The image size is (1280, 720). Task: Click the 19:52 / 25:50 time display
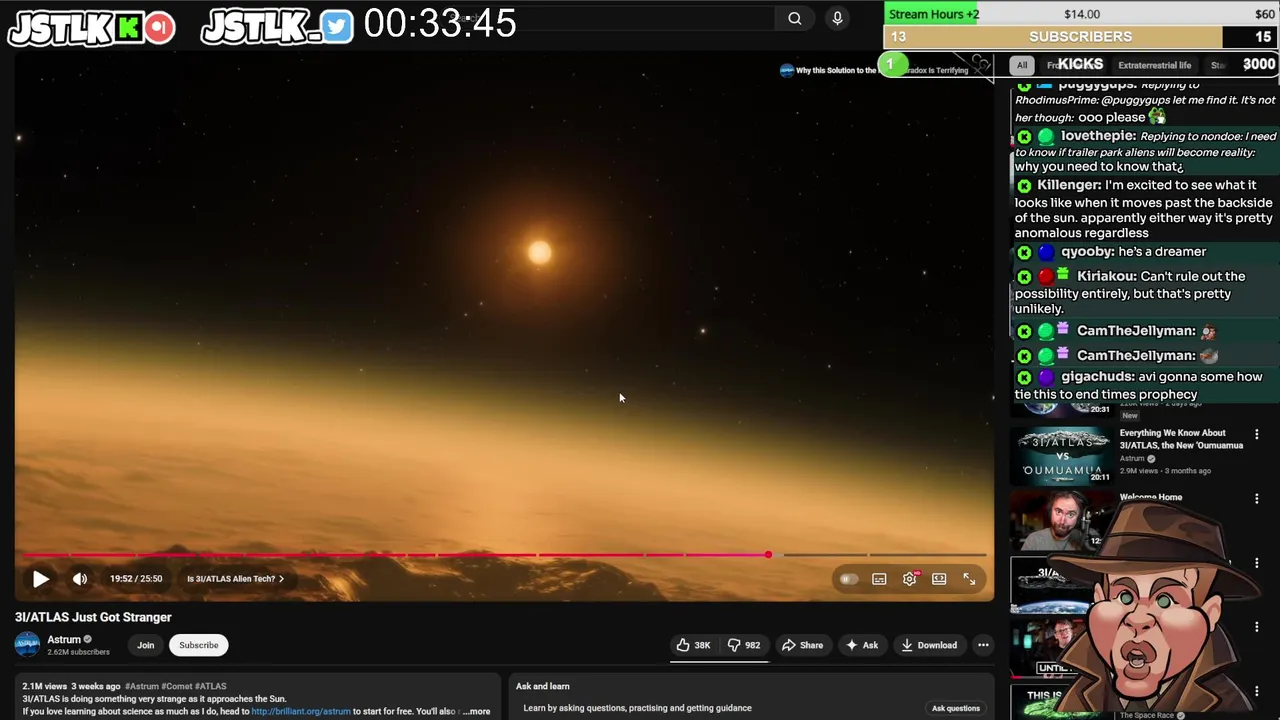pos(136,579)
